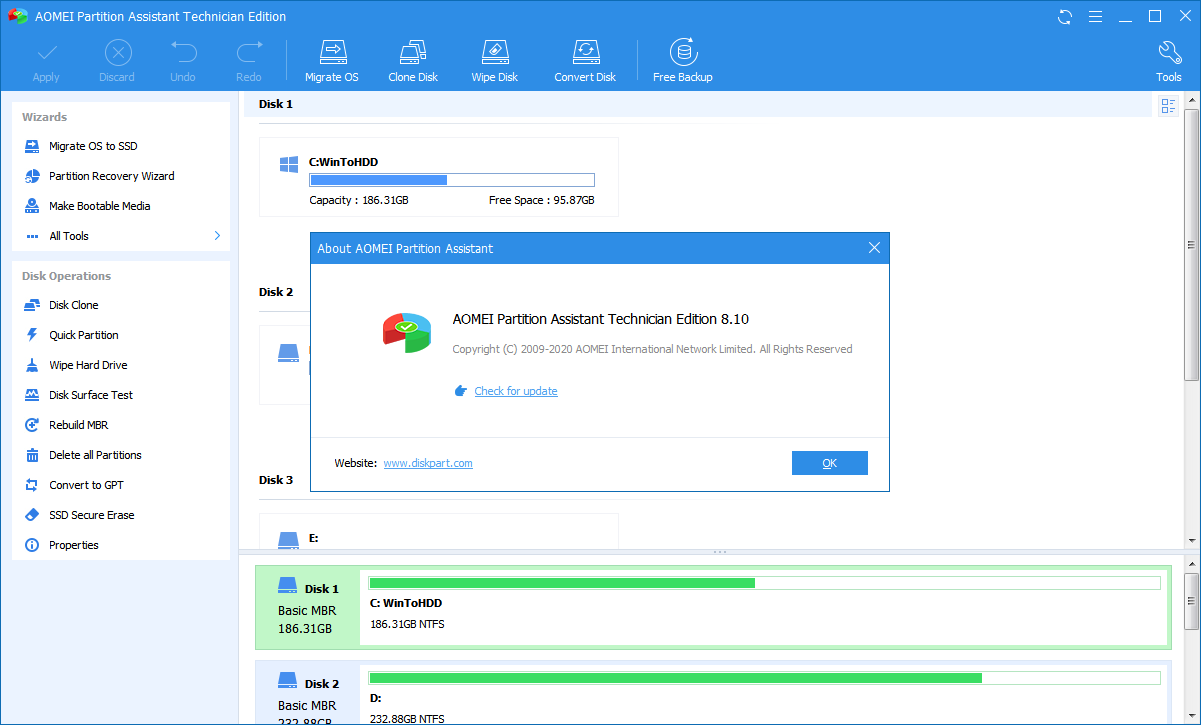The height and width of the screenshot is (725, 1201).
Task: Click the Disk 1 header label
Action: [276, 104]
